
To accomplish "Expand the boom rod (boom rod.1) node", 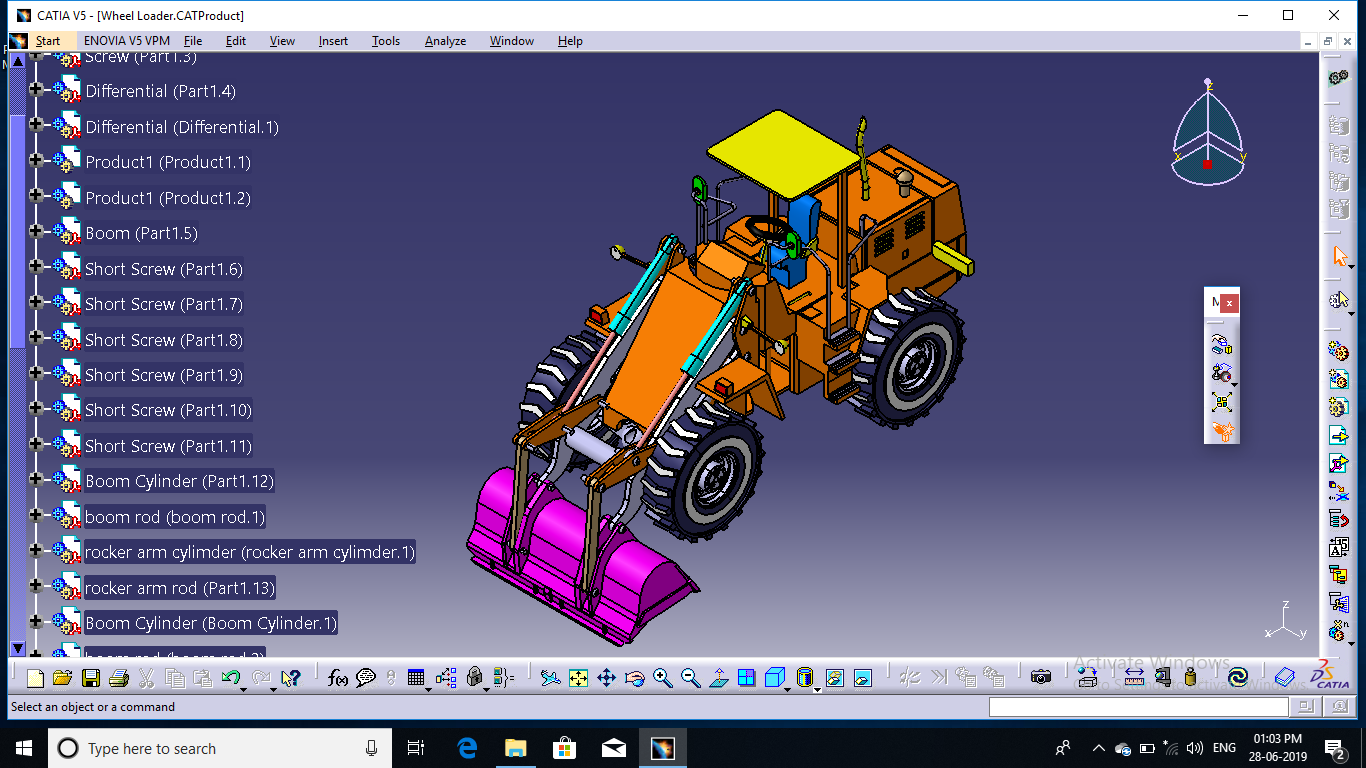I will coord(37,515).
